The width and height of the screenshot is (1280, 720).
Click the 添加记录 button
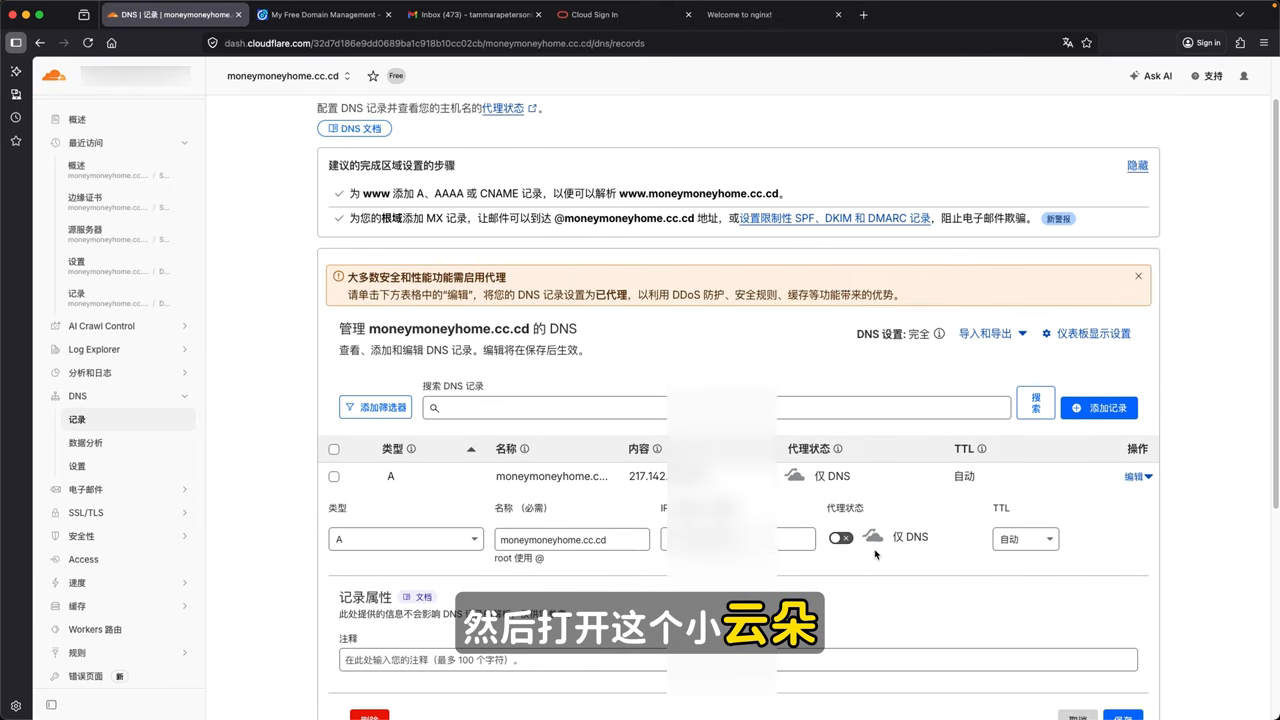tap(1099, 408)
